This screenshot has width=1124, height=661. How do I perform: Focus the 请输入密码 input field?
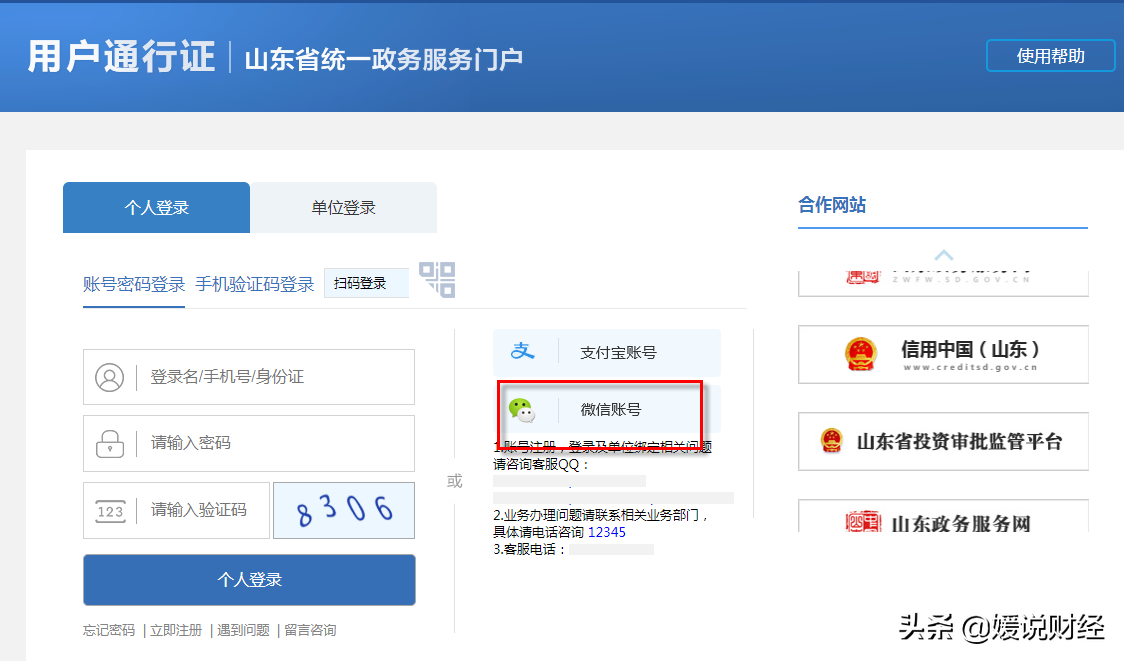(249, 444)
